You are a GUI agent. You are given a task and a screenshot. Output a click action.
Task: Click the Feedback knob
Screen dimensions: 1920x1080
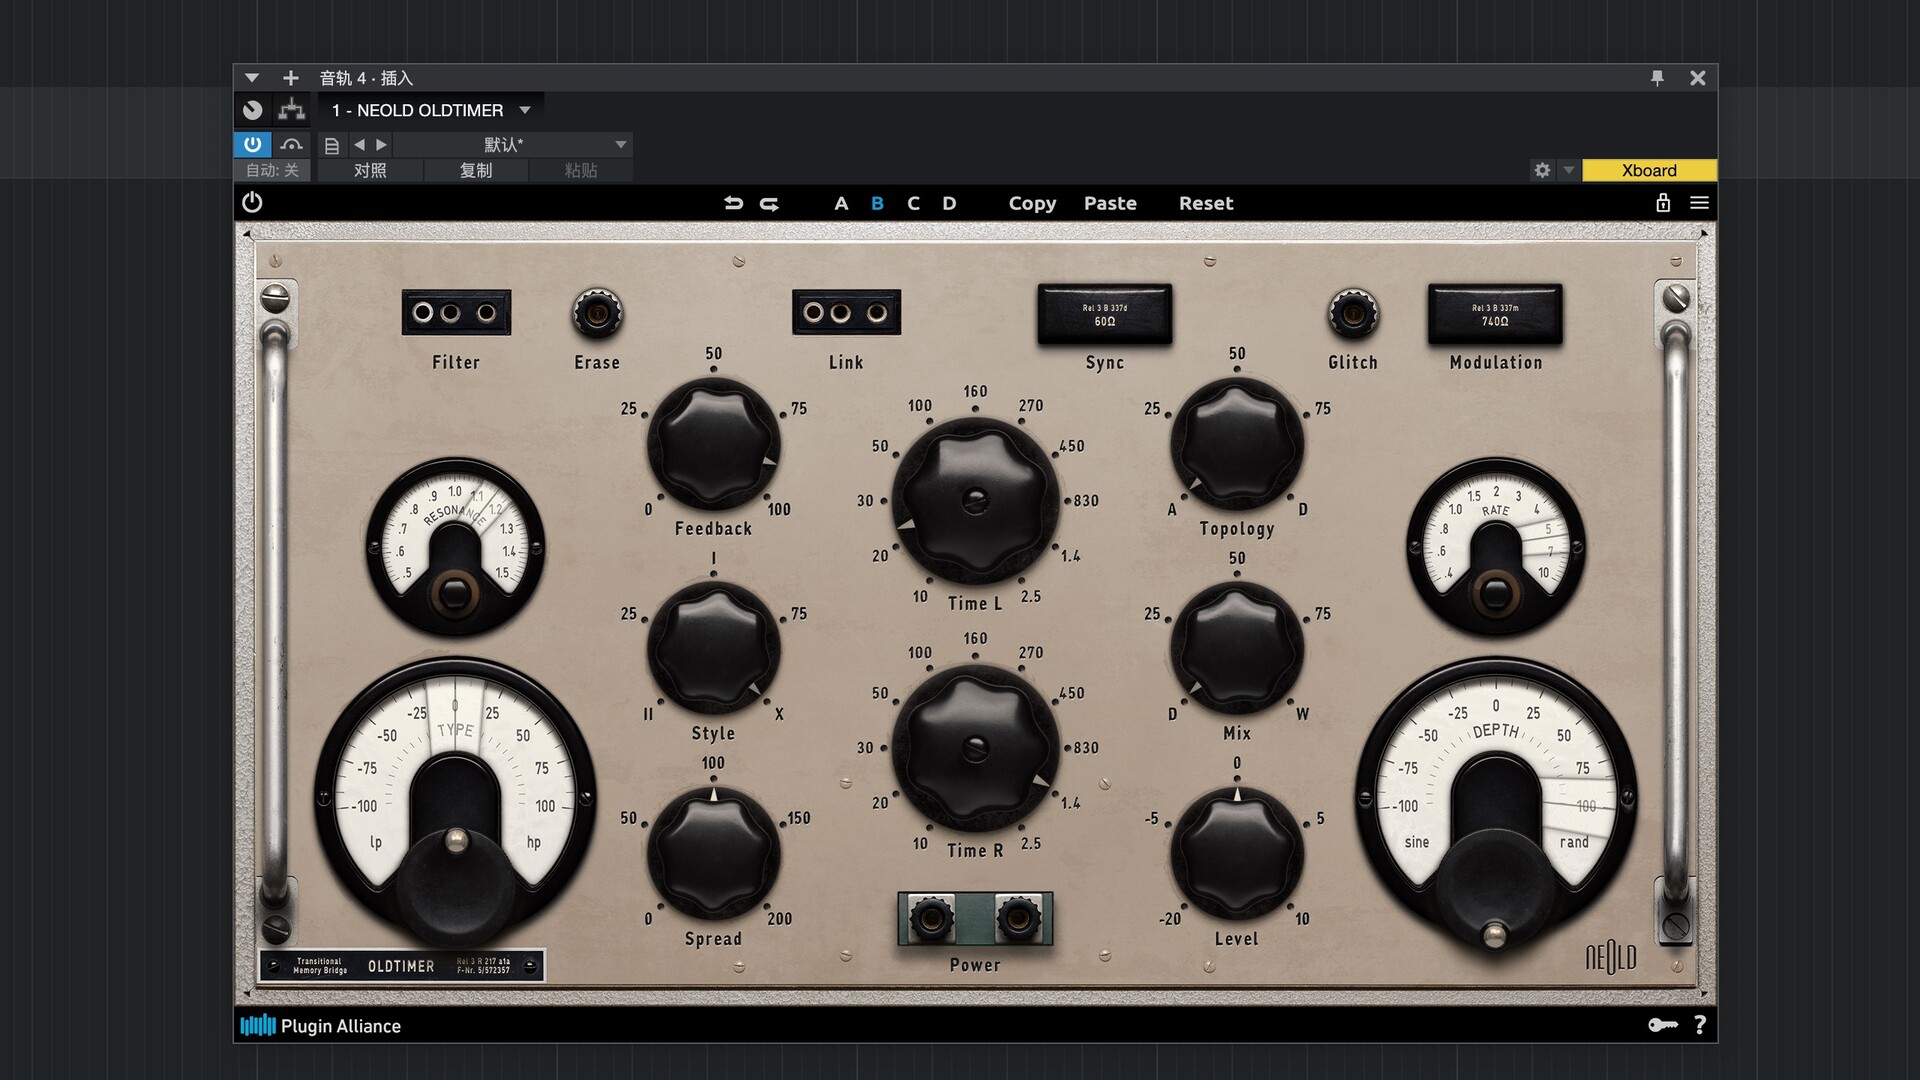point(713,443)
